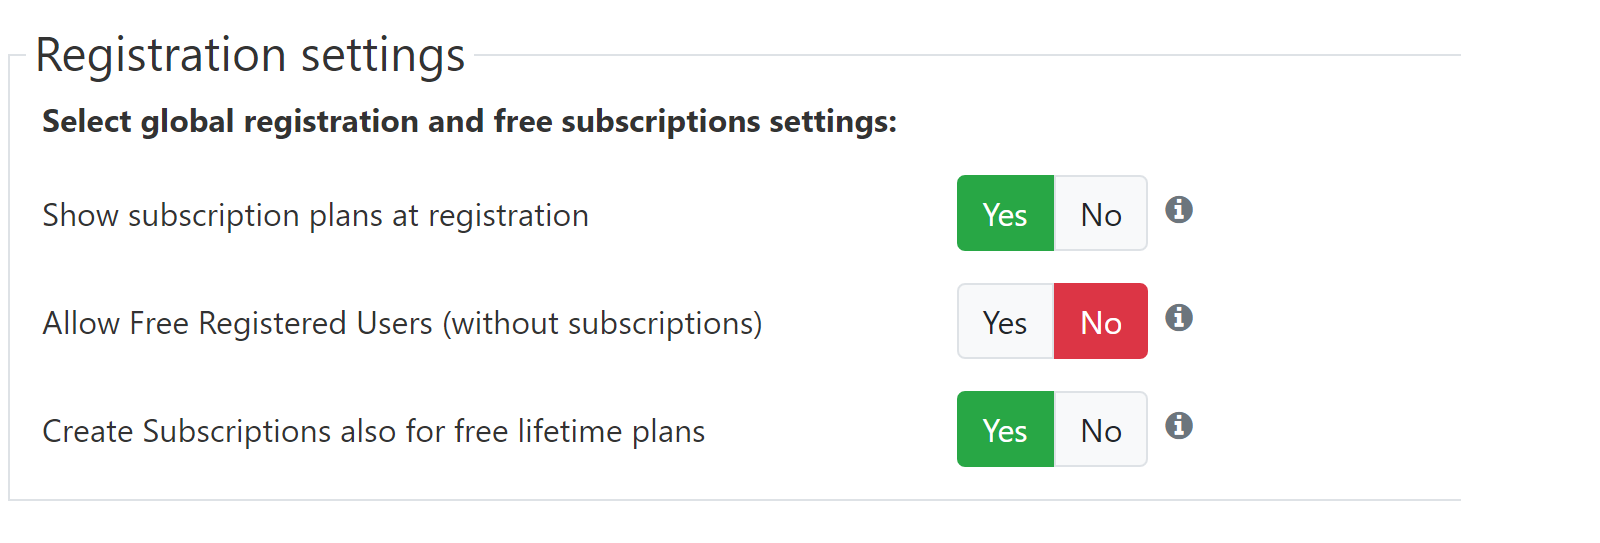Screen dimensions: 1600x543
Task: Click the Show subscription plans at registration label
Action: [315, 216]
